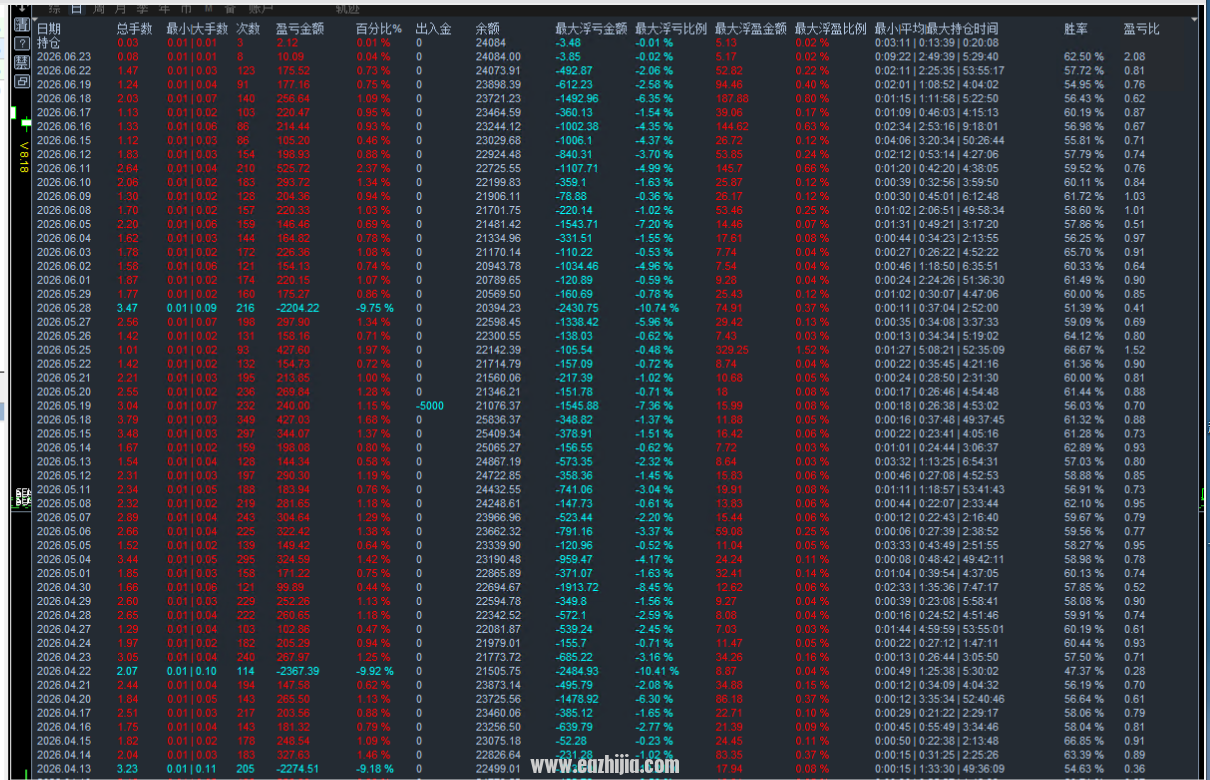
Task: Click the 66.67 % win rate cell
Action: click(x=1084, y=350)
